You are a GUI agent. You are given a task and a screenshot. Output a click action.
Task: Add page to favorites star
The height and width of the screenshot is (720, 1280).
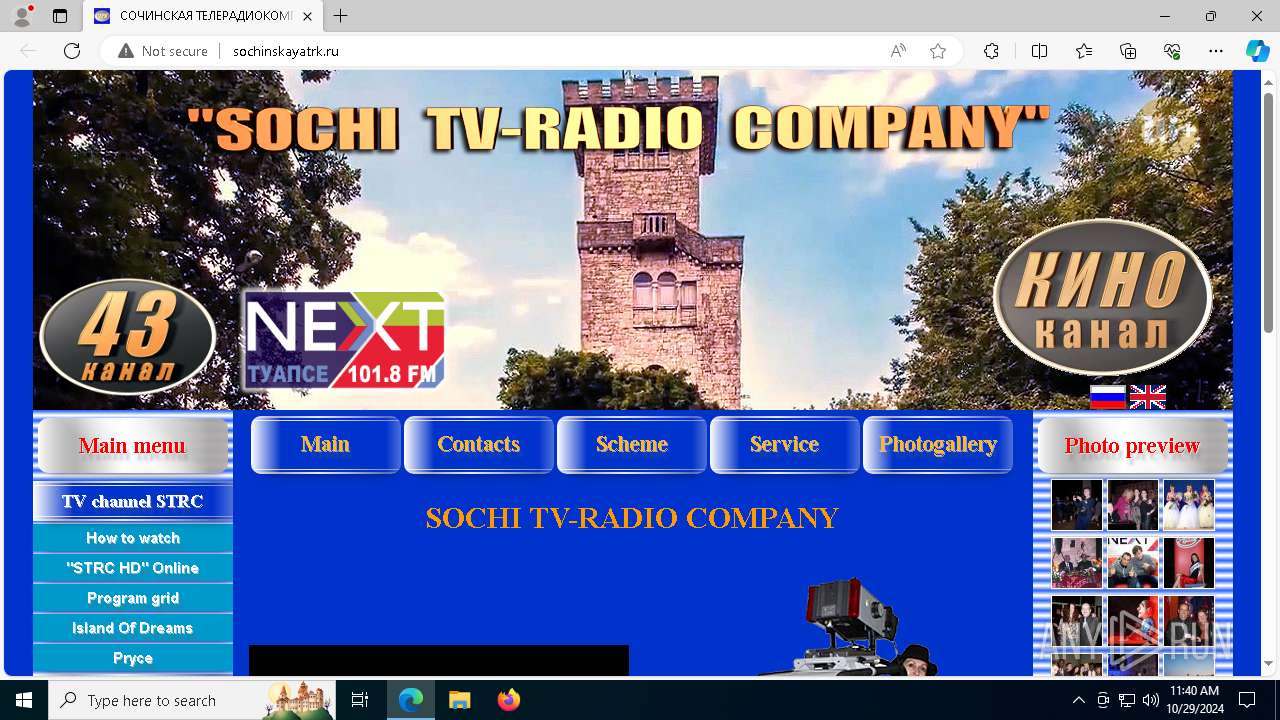938,51
